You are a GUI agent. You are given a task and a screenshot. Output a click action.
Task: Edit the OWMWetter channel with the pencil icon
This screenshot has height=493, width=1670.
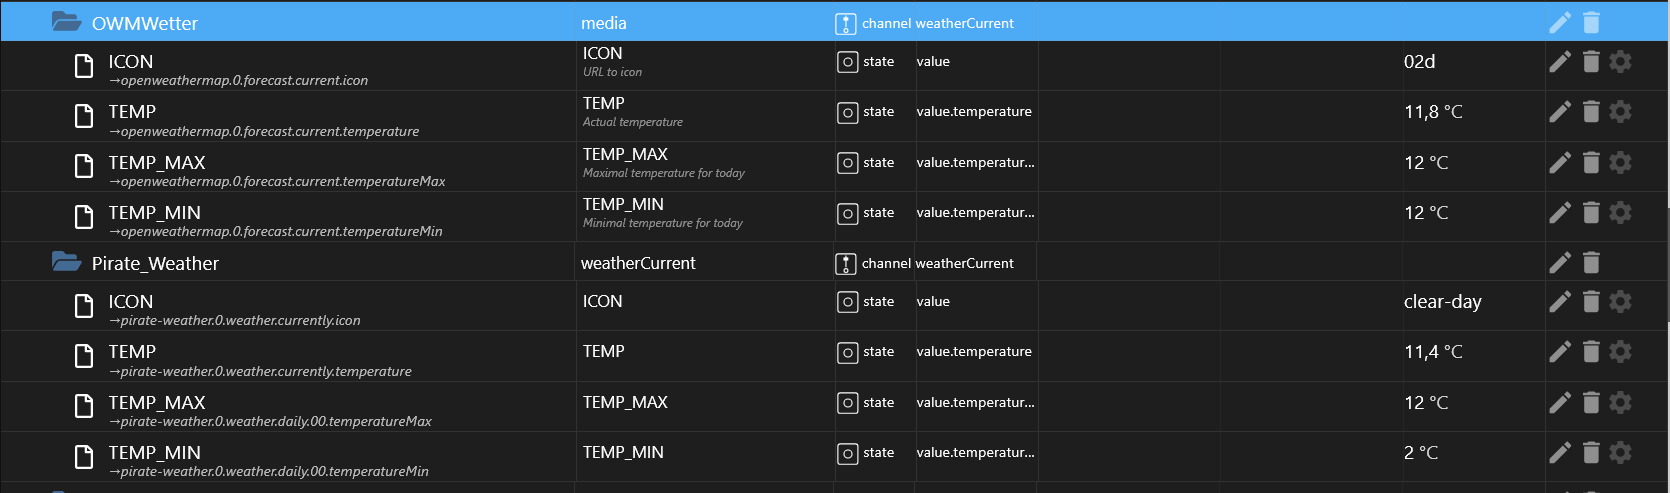1560,22
